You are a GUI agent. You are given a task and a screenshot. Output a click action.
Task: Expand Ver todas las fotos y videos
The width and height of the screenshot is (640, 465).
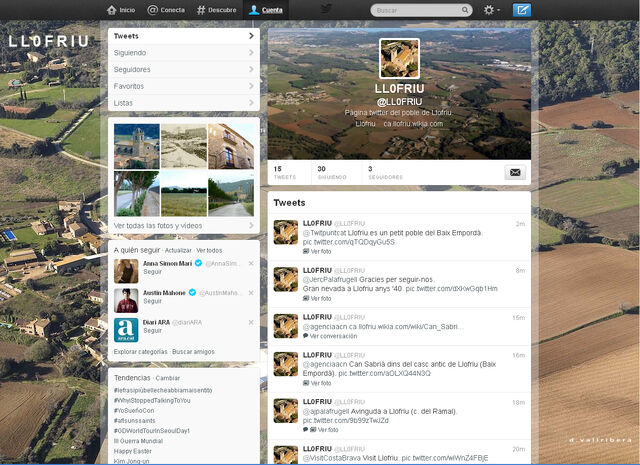[x=184, y=225]
